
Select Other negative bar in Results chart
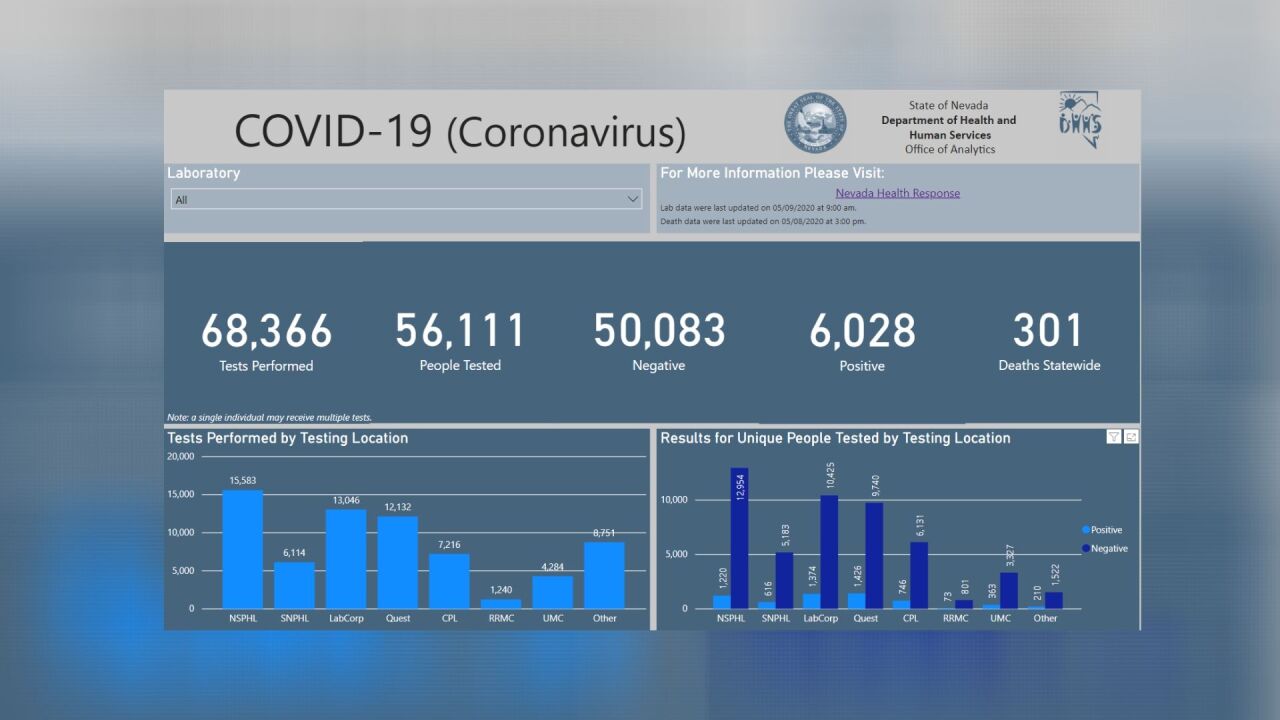[1054, 600]
